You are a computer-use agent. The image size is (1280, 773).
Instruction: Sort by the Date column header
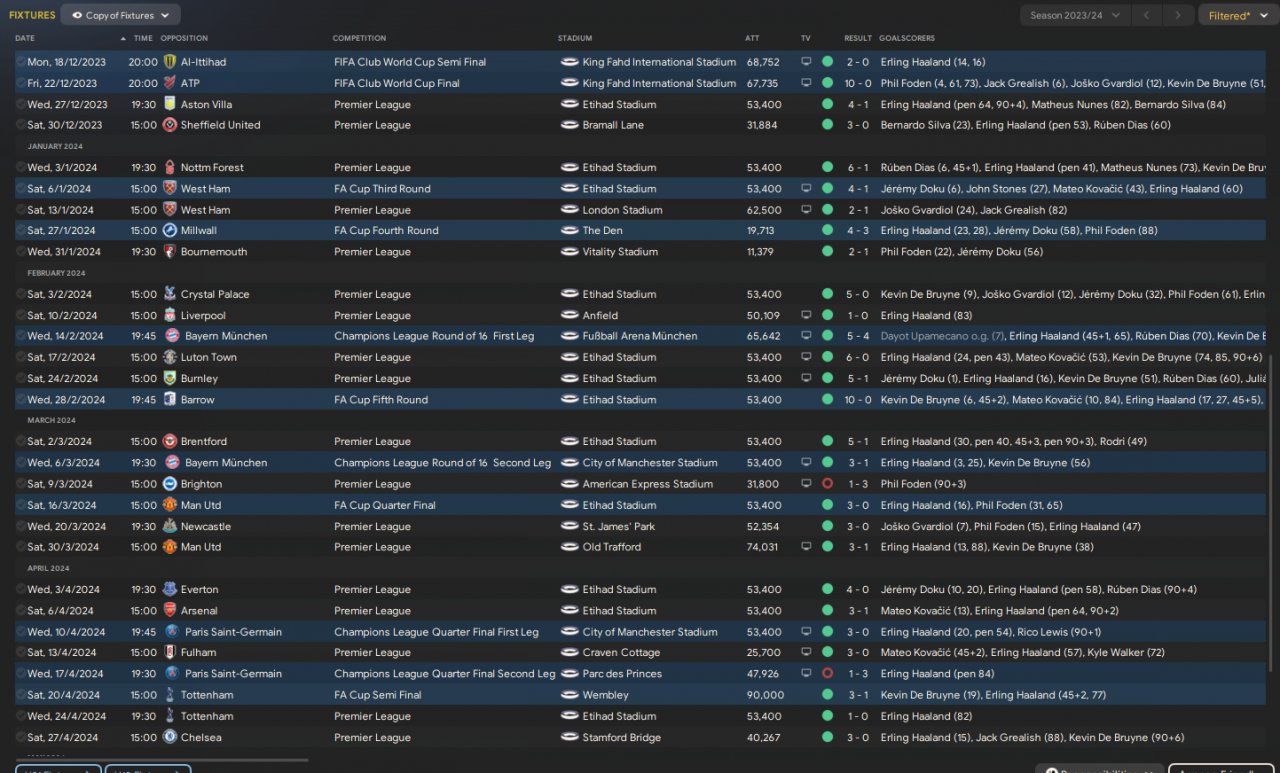pos(25,38)
